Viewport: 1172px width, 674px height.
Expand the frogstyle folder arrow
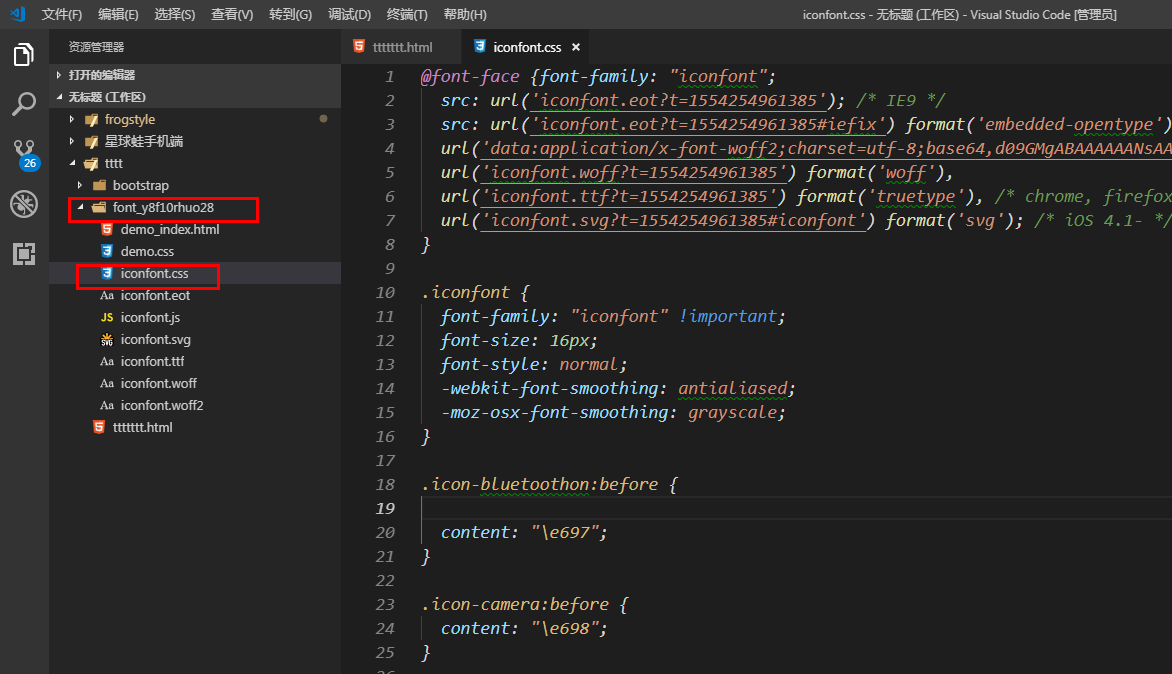(72, 119)
